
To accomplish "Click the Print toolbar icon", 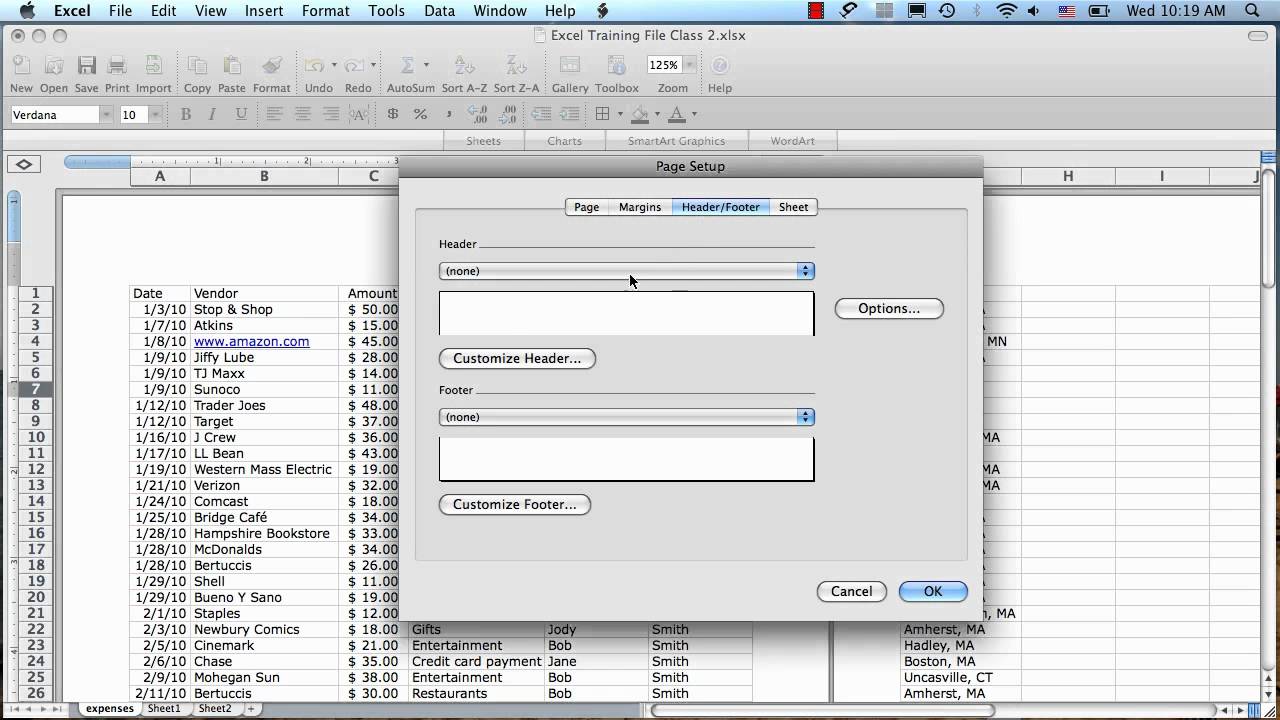I will (x=117, y=66).
